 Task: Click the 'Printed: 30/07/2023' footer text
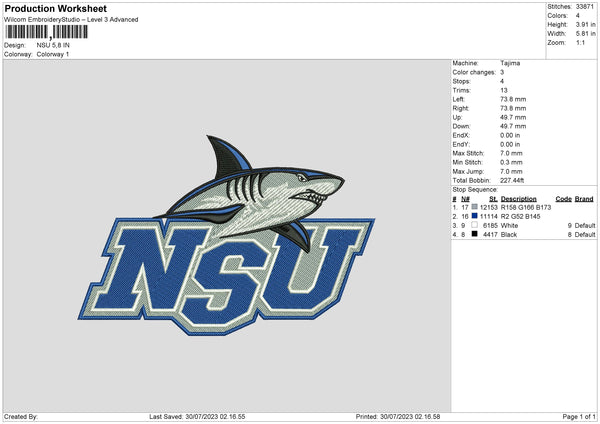point(398,417)
